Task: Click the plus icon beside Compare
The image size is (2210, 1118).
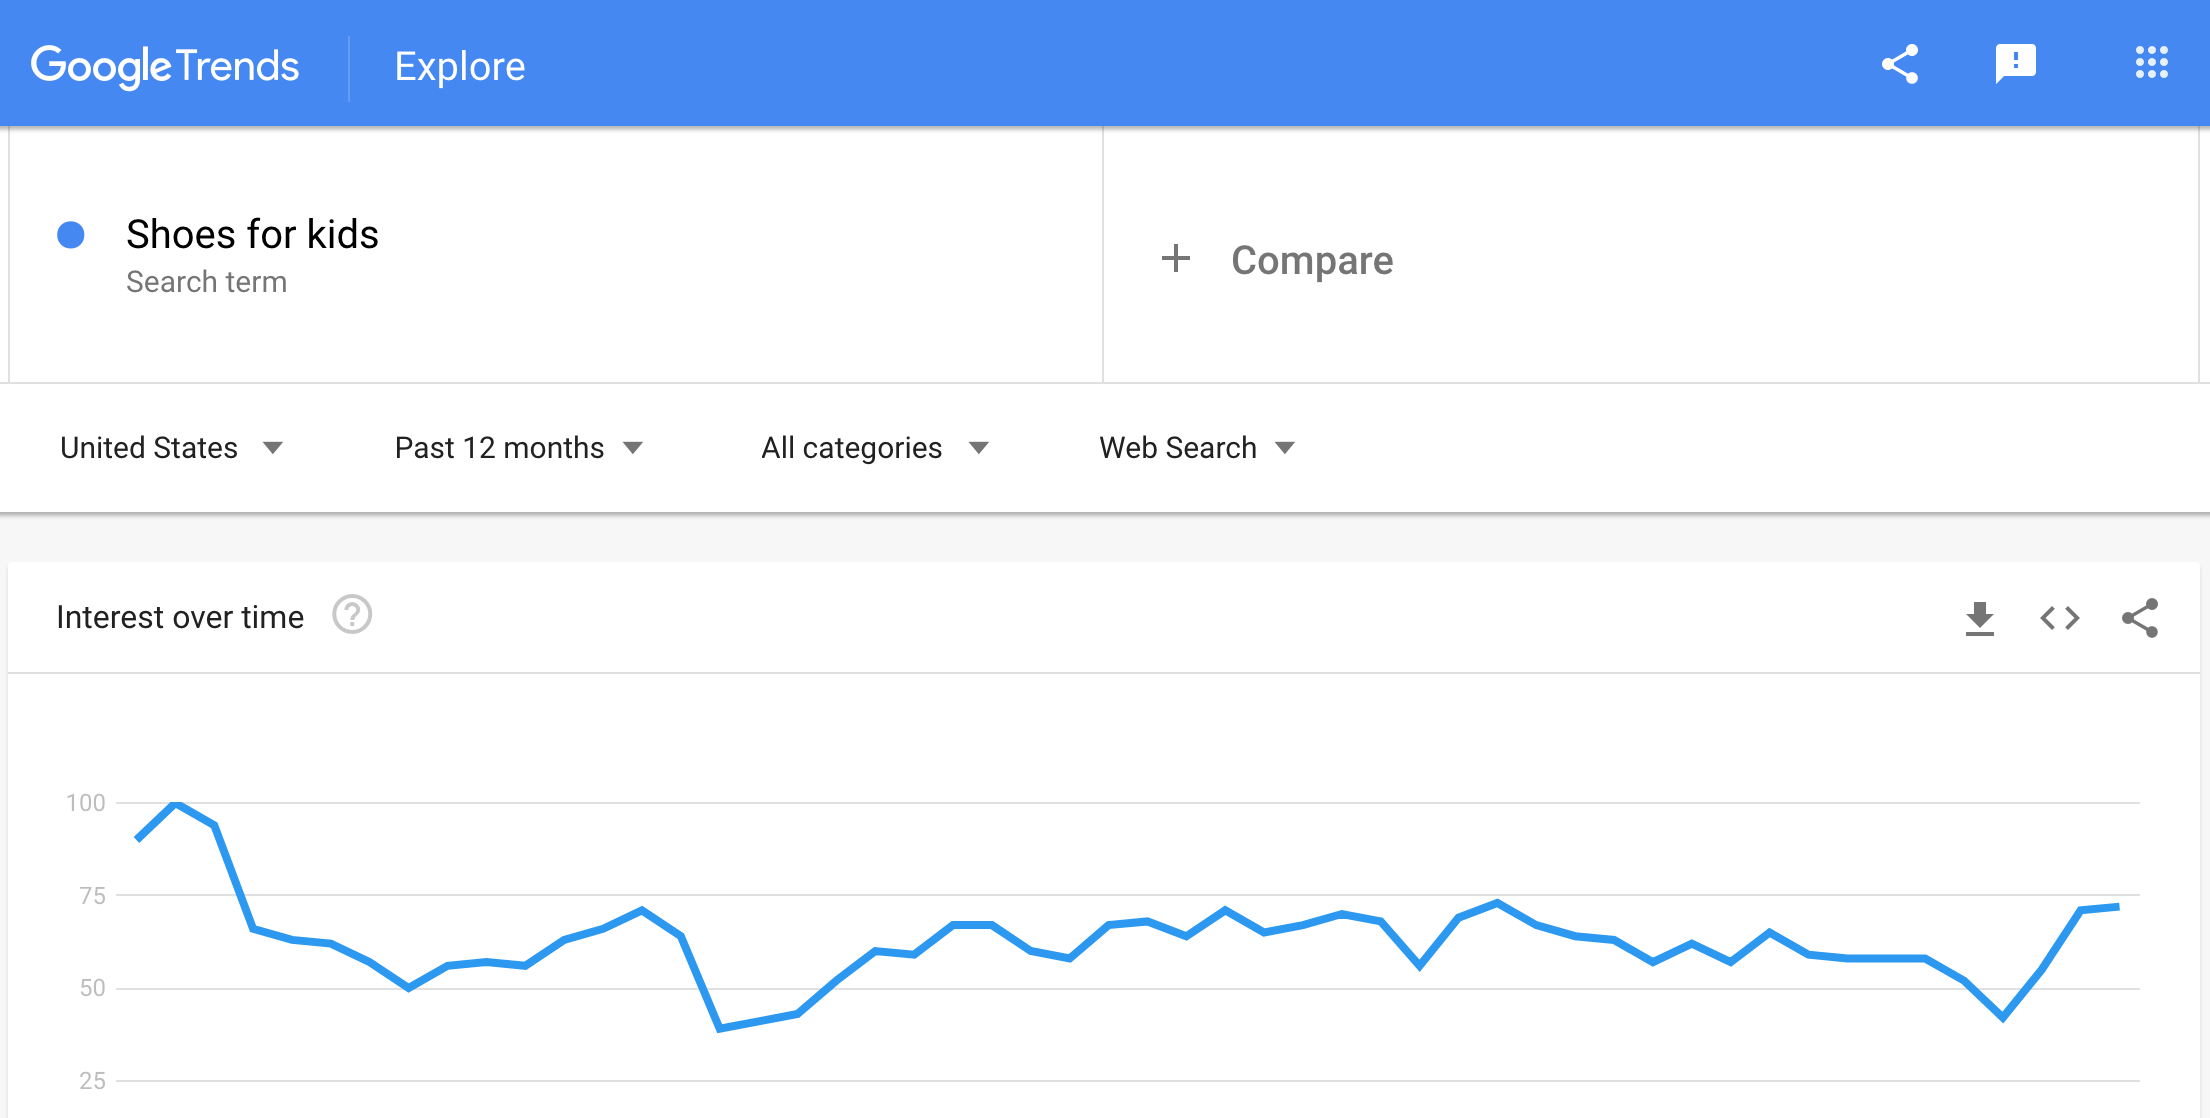Action: (x=1176, y=259)
